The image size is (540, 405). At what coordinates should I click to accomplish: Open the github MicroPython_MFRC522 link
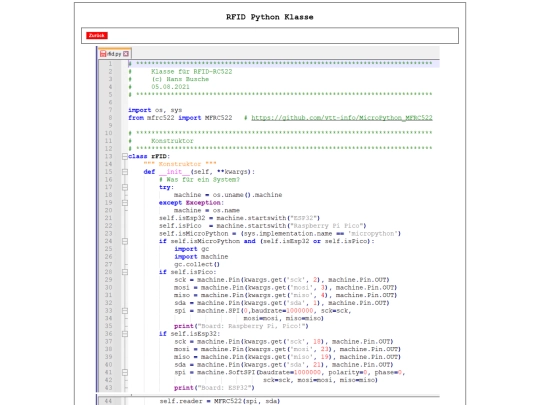(x=342, y=118)
